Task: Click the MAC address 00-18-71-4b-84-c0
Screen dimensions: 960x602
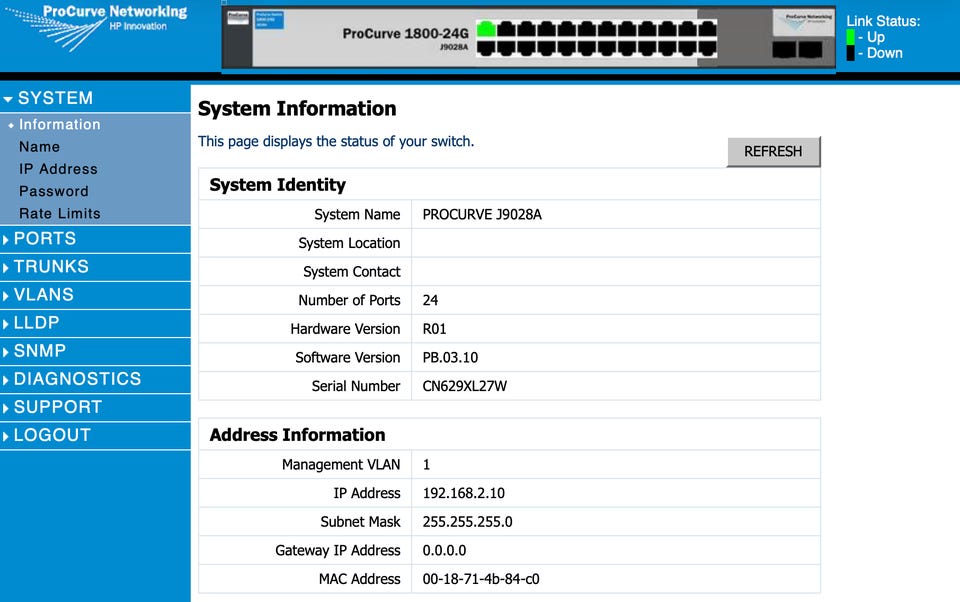Action: click(481, 579)
